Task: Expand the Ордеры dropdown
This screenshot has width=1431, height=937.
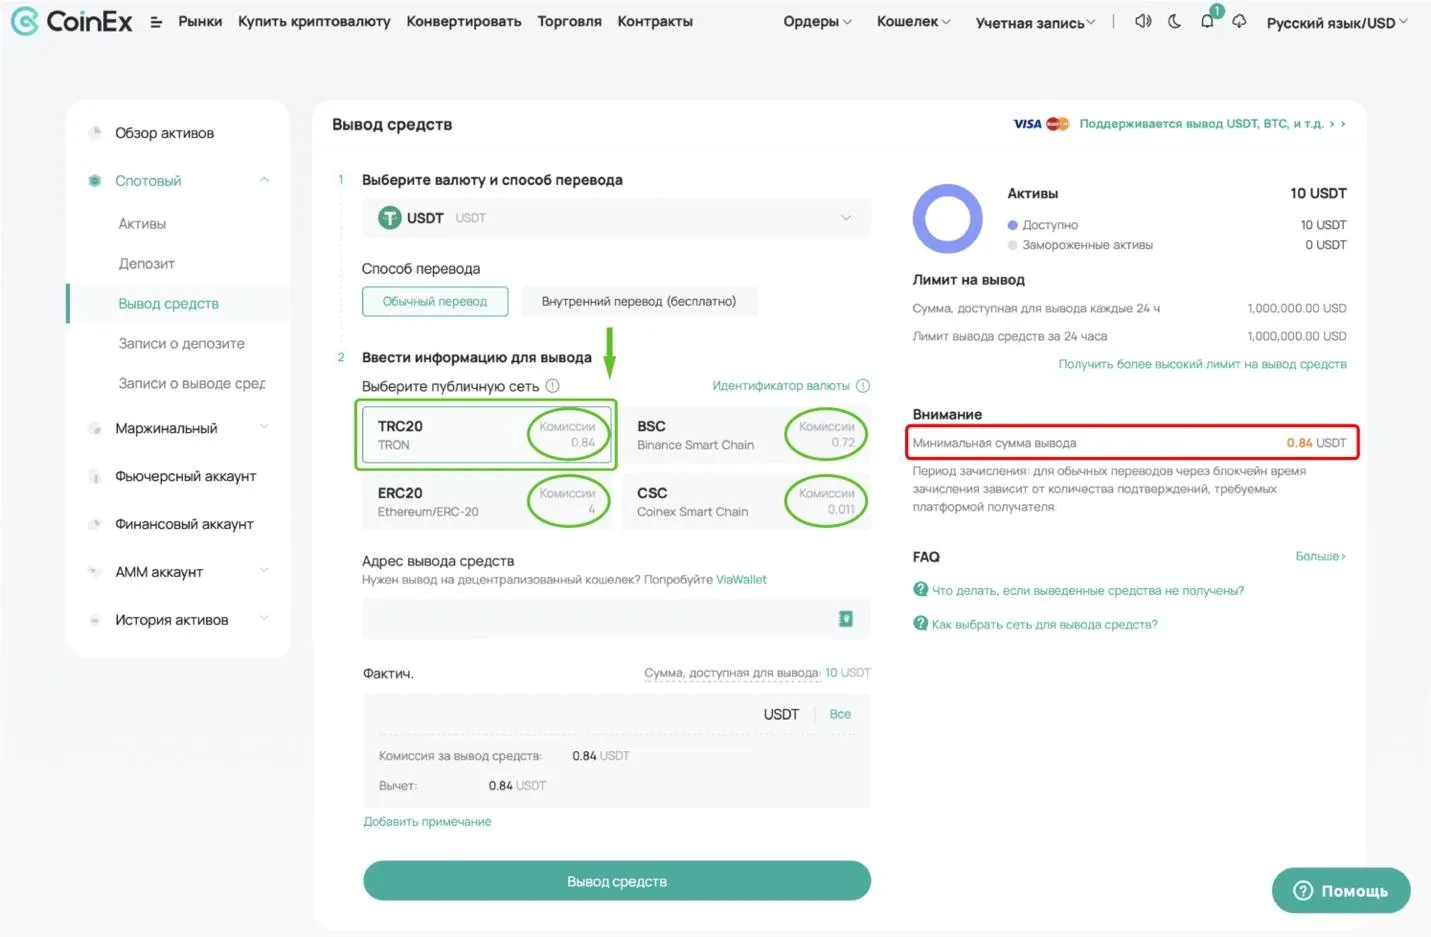Action: point(817,22)
